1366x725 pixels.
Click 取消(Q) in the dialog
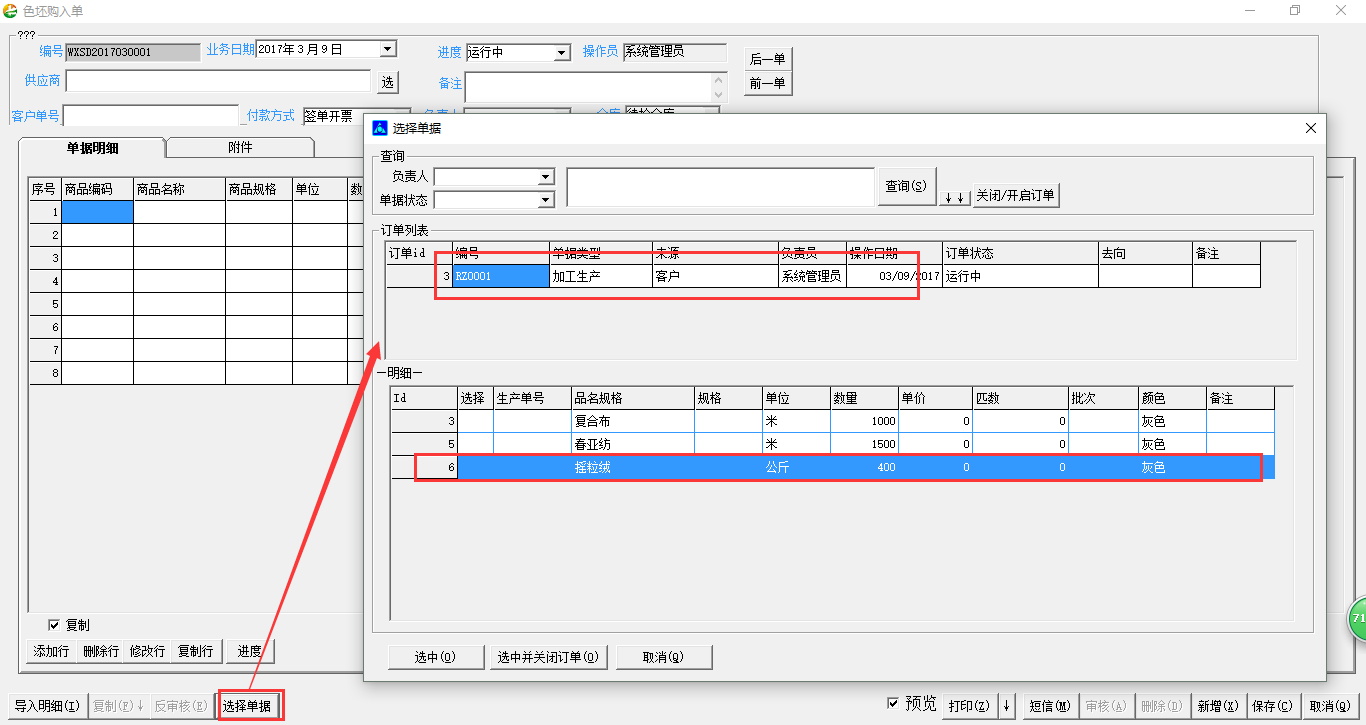[663, 657]
